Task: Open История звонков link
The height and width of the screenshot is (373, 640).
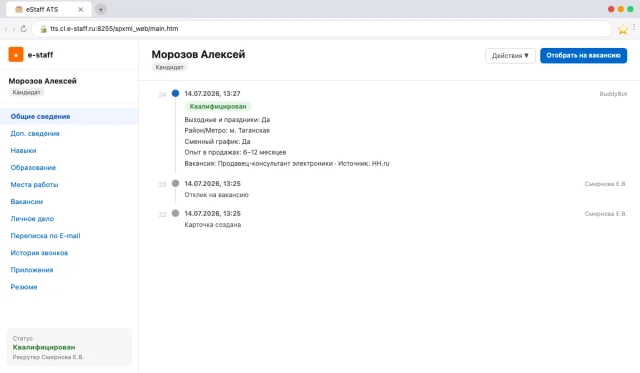Action: coord(39,253)
